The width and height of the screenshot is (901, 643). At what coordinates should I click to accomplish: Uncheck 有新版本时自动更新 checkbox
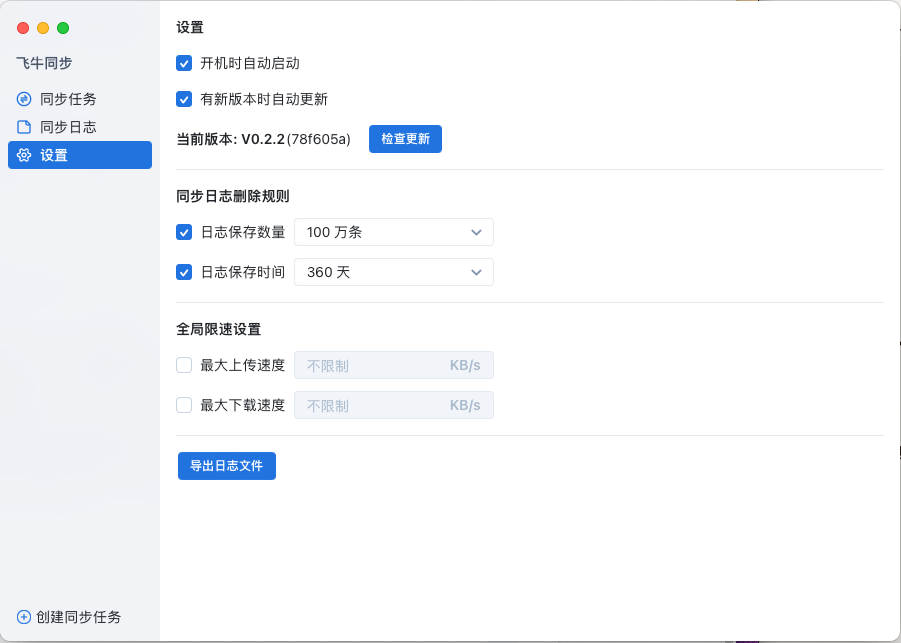(x=184, y=99)
